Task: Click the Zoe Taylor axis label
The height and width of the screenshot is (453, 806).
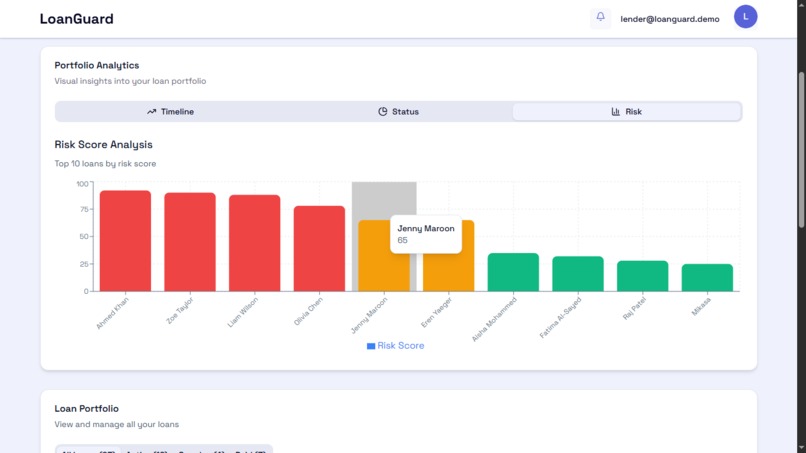Action: 180,310
